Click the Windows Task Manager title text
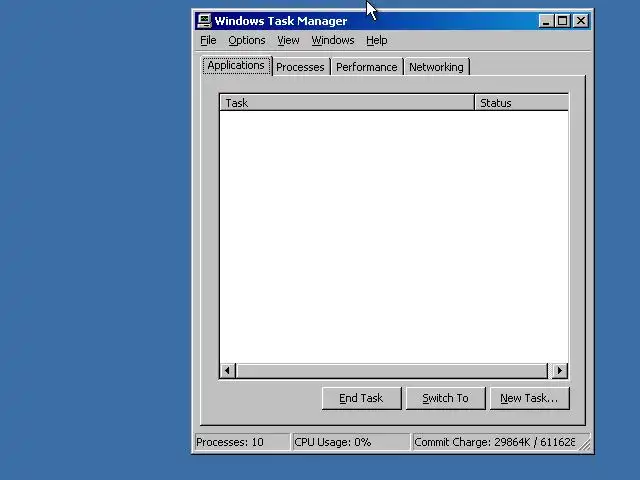The height and width of the screenshot is (480, 640). (x=281, y=21)
